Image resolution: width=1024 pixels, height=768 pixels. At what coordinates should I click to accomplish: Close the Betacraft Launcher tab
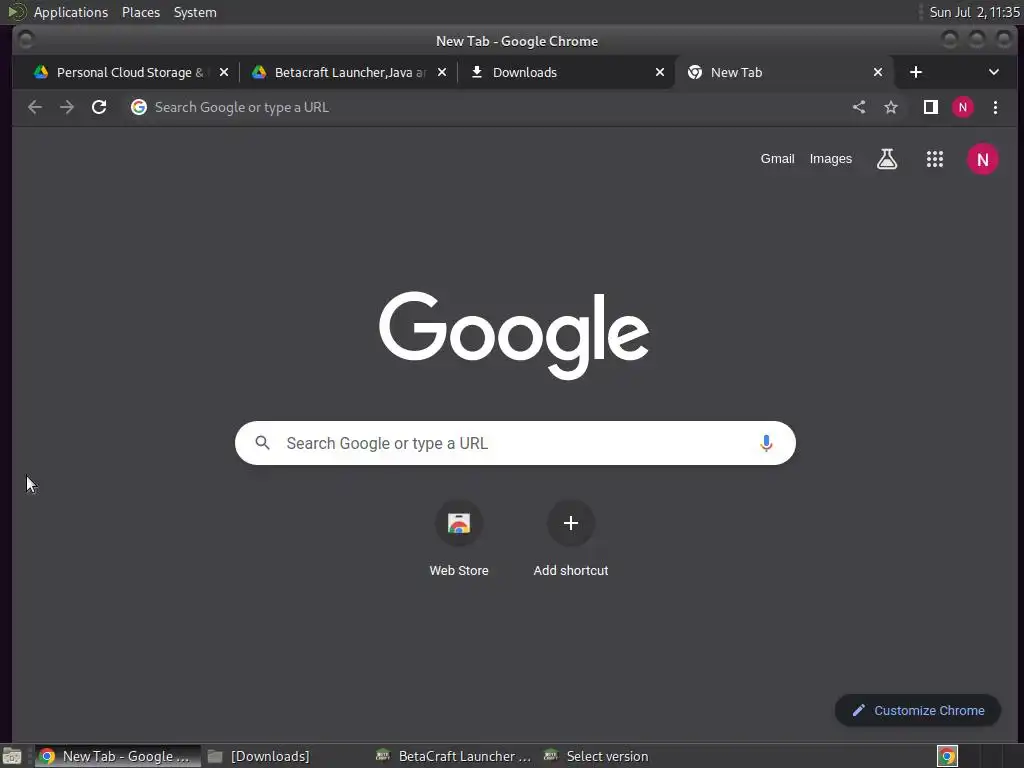tap(442, 72)
